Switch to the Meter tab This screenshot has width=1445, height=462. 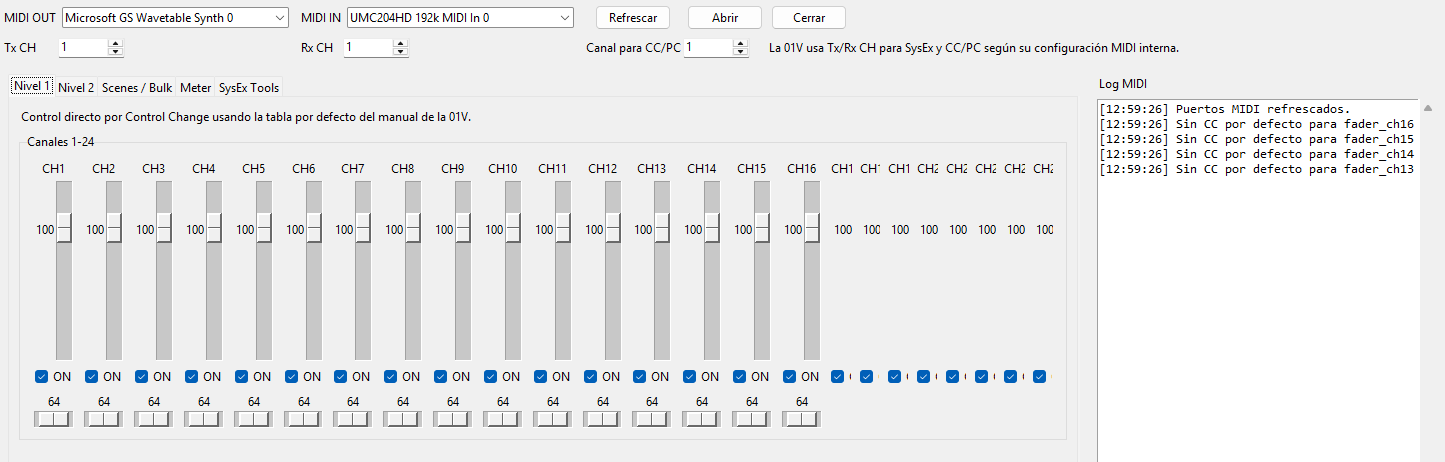point(196,87)
